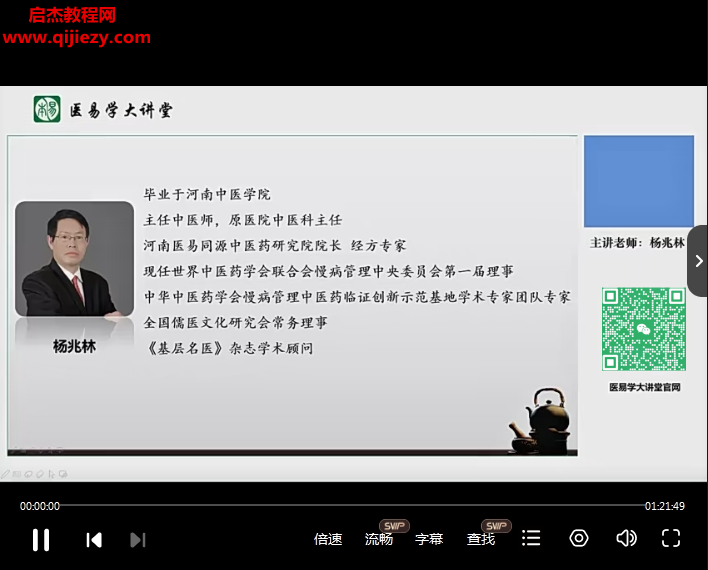The height and width of the screenshot is (570, 708).
Task: Click the WeChat QR code image
Action: 643,329
